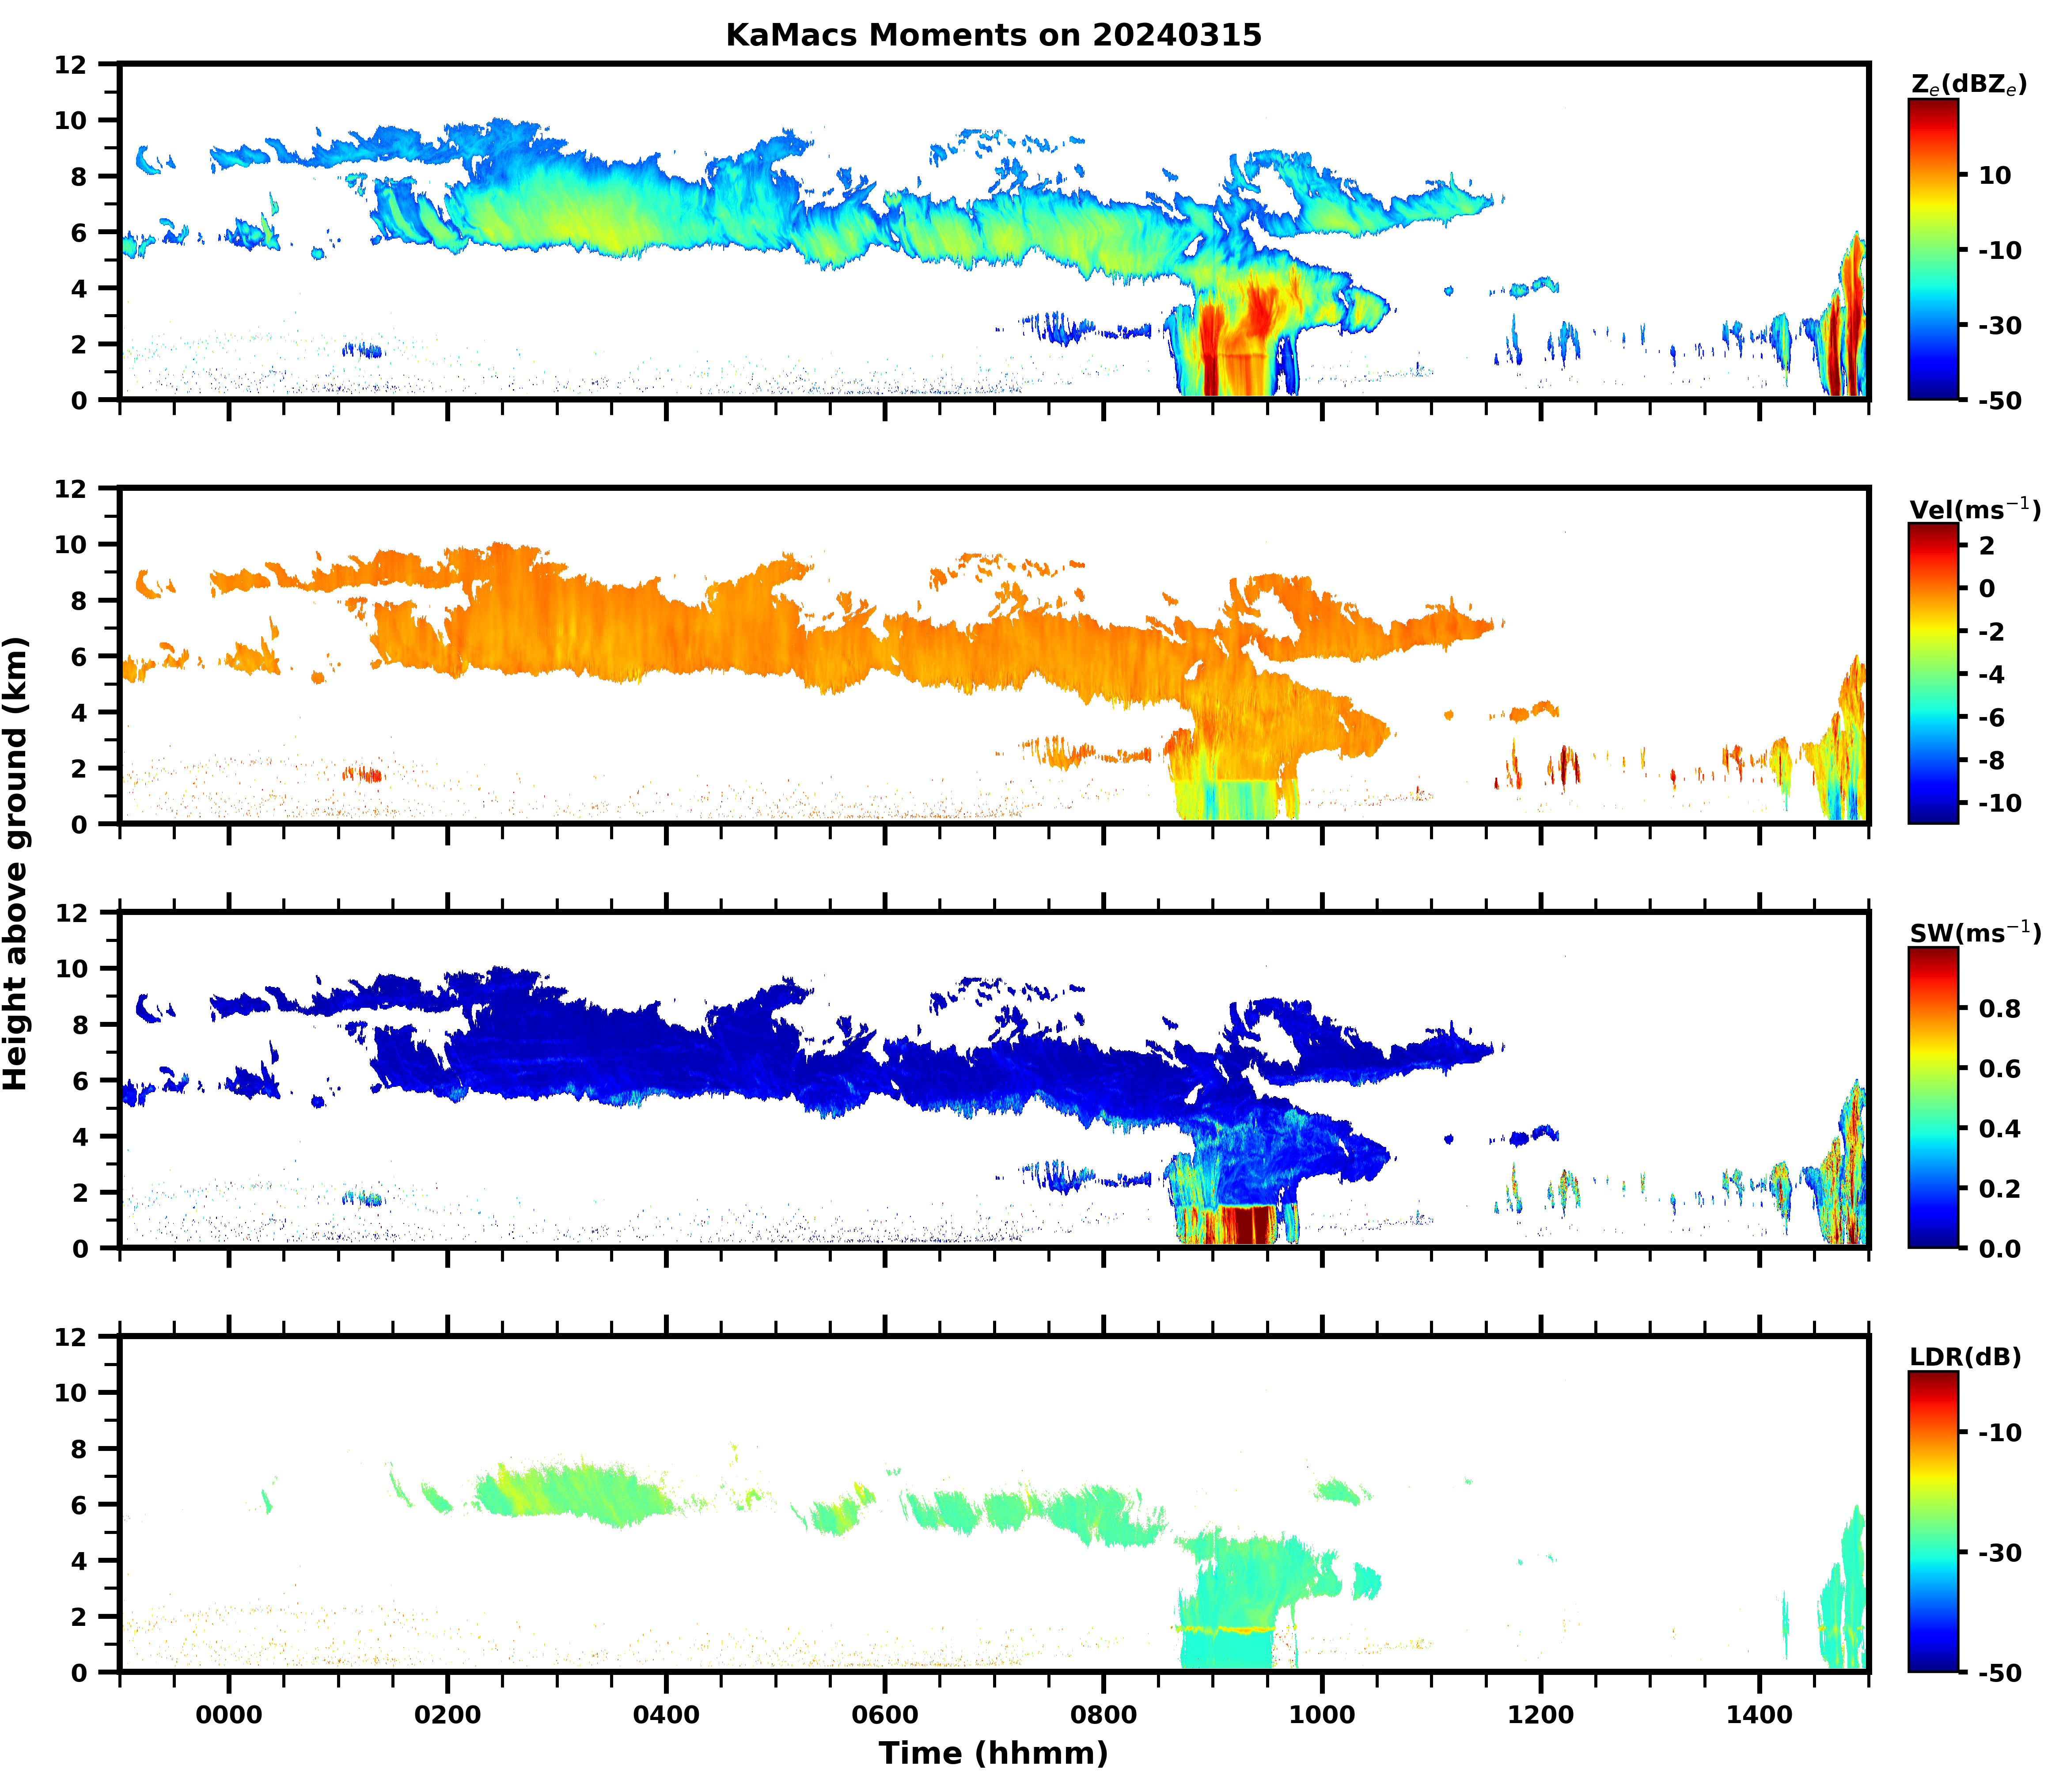The width and height of the screenshot is (2063, 1792).
Task: Click the Vel(ms⁻¹) colorbar label
Action: 1974,509
